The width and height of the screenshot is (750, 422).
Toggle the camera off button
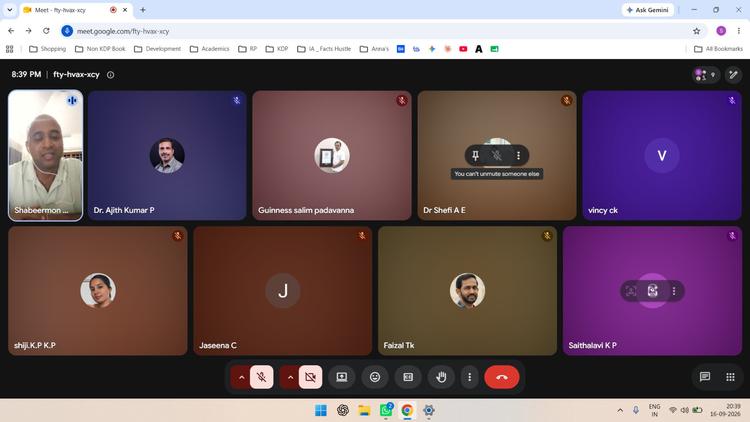[x=310, y=377]
